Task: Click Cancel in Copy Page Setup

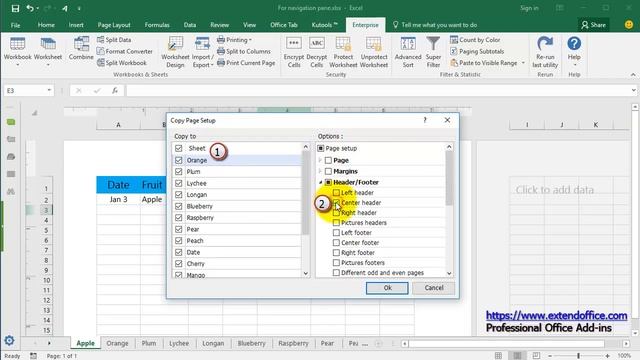Action: [433, 288]
